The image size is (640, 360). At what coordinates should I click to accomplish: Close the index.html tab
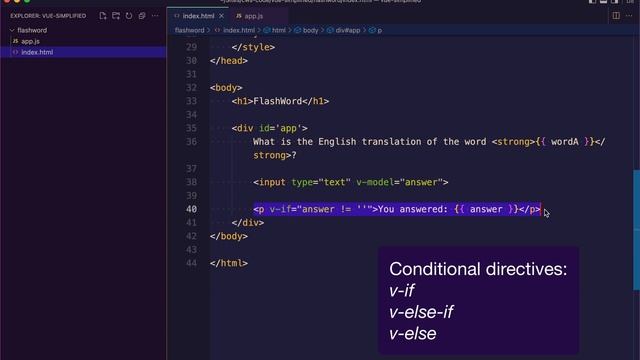coord(221,16)
